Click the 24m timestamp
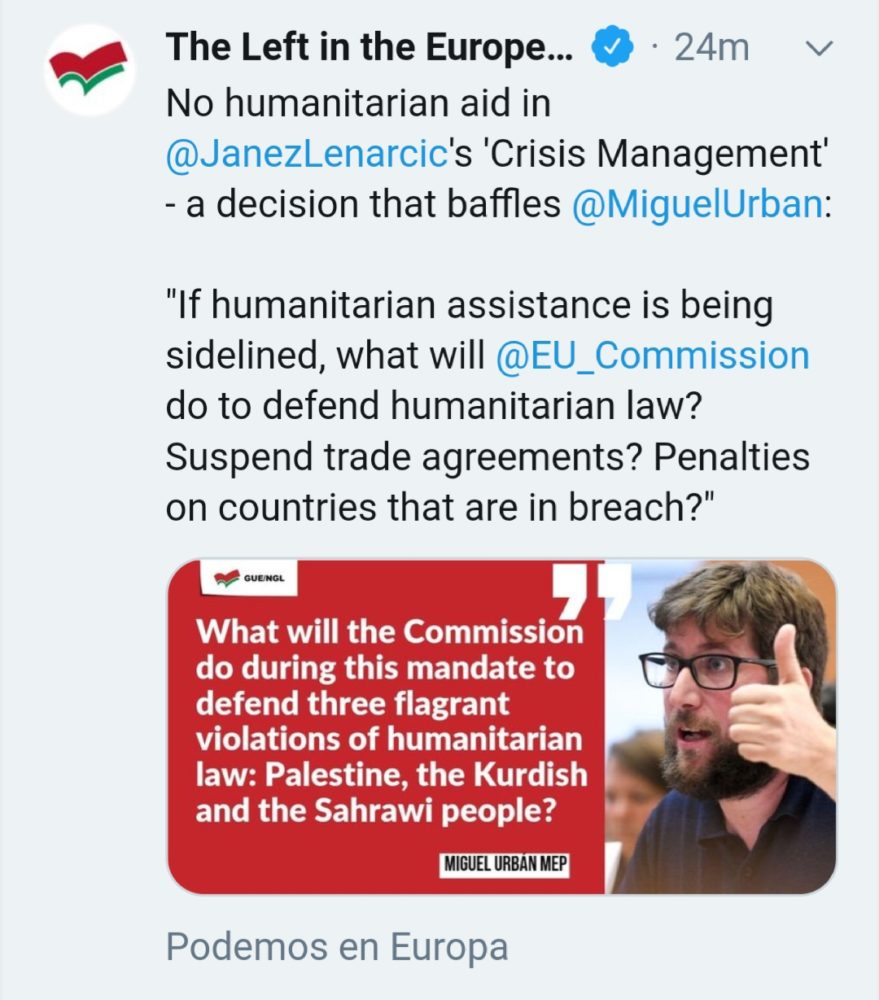 point(711,47)
